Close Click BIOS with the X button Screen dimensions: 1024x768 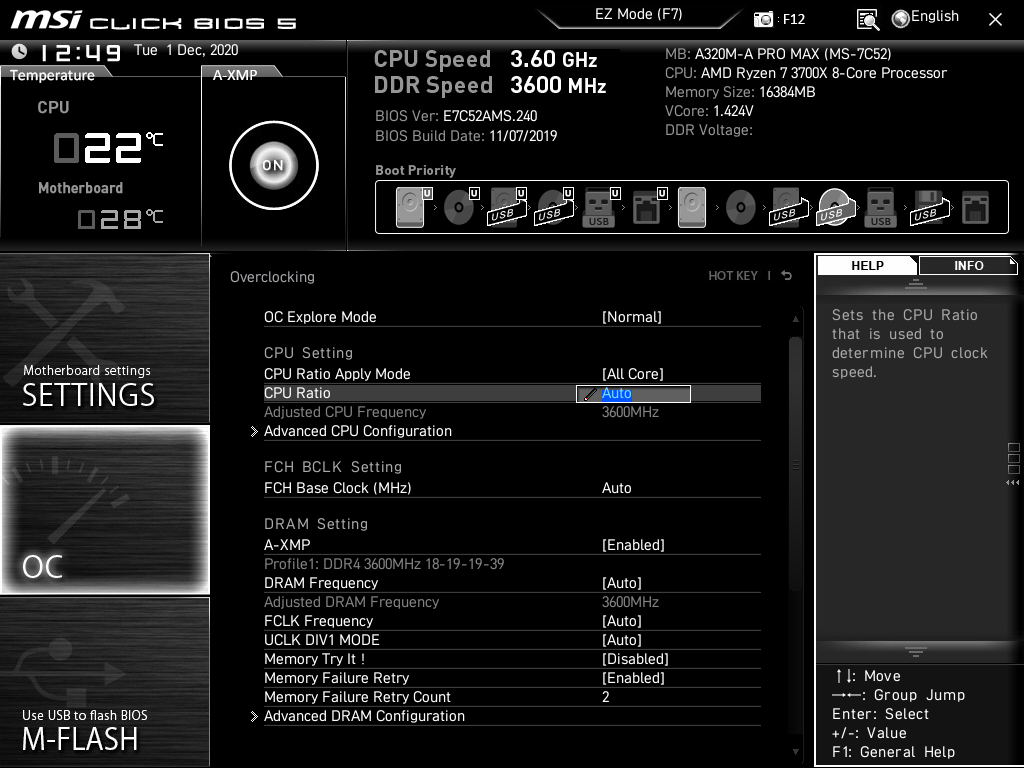click(x=995, y=20)
